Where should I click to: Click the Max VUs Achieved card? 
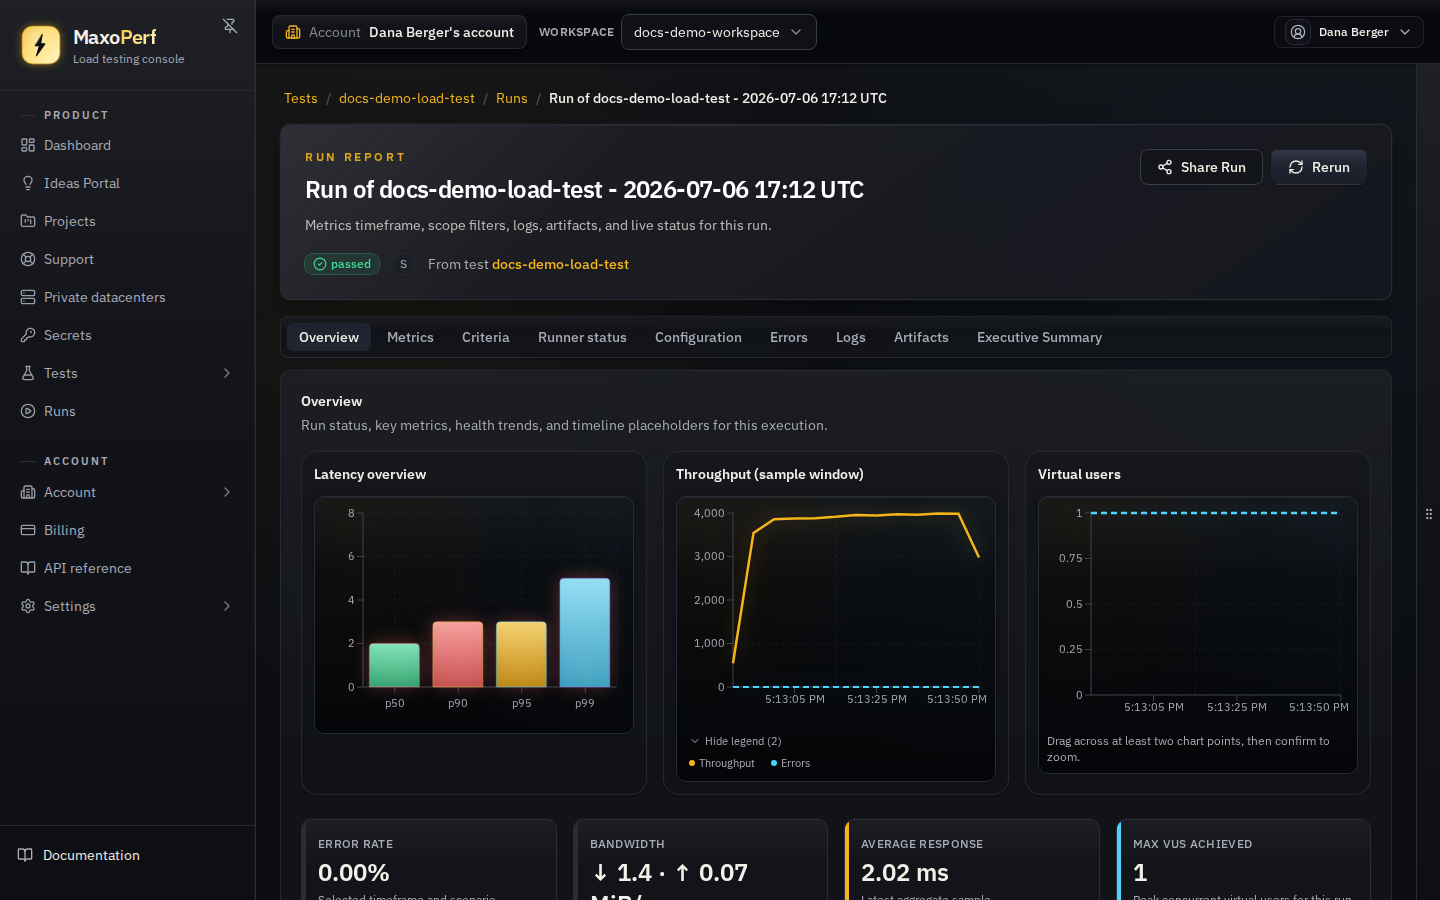(x=1244, y=860)
